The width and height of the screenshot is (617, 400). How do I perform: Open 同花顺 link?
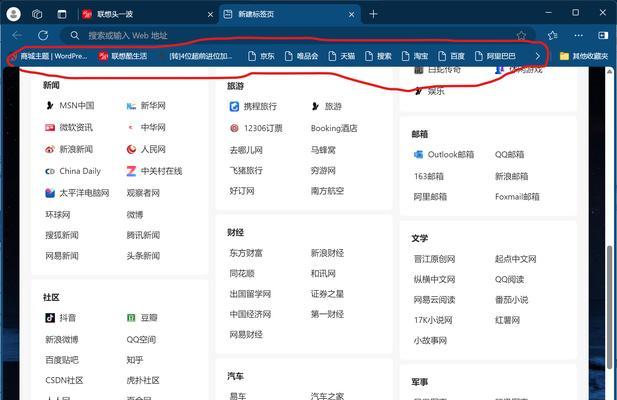[242, 273]
